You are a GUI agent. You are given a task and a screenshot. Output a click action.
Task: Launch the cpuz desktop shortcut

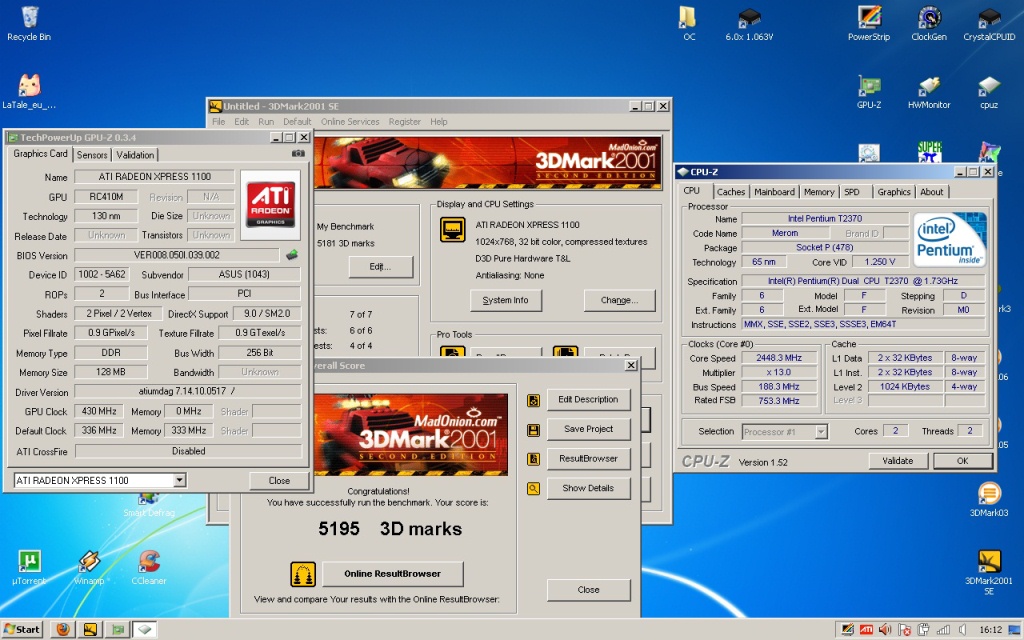point(989,91)
